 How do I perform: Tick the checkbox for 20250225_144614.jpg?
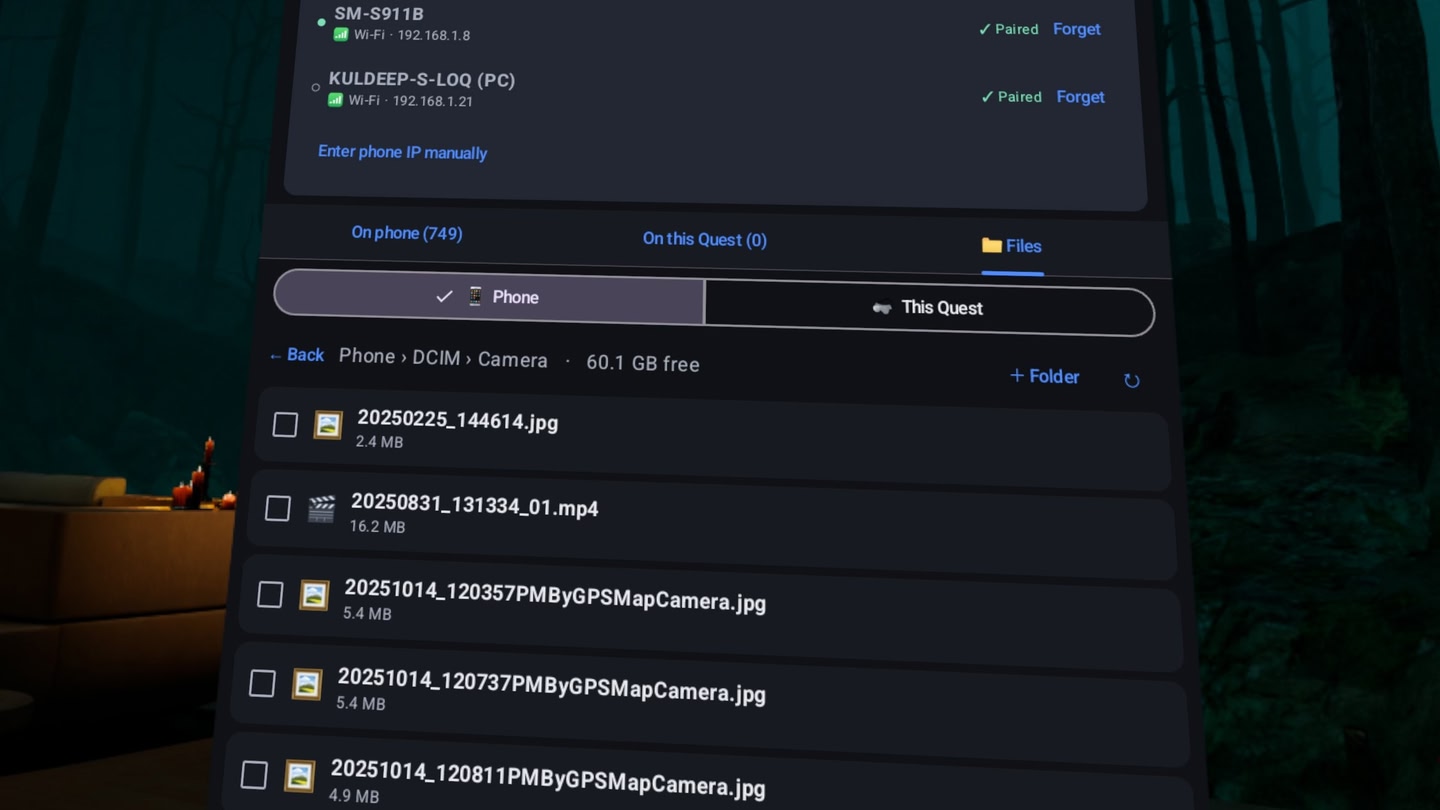[285, 424]
